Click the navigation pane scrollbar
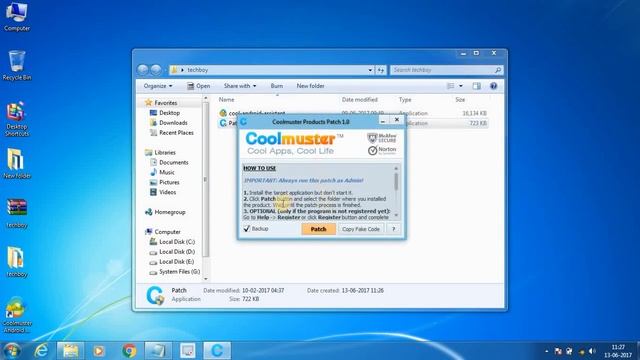This screenshot has height=360, width=640. (205, 180)
